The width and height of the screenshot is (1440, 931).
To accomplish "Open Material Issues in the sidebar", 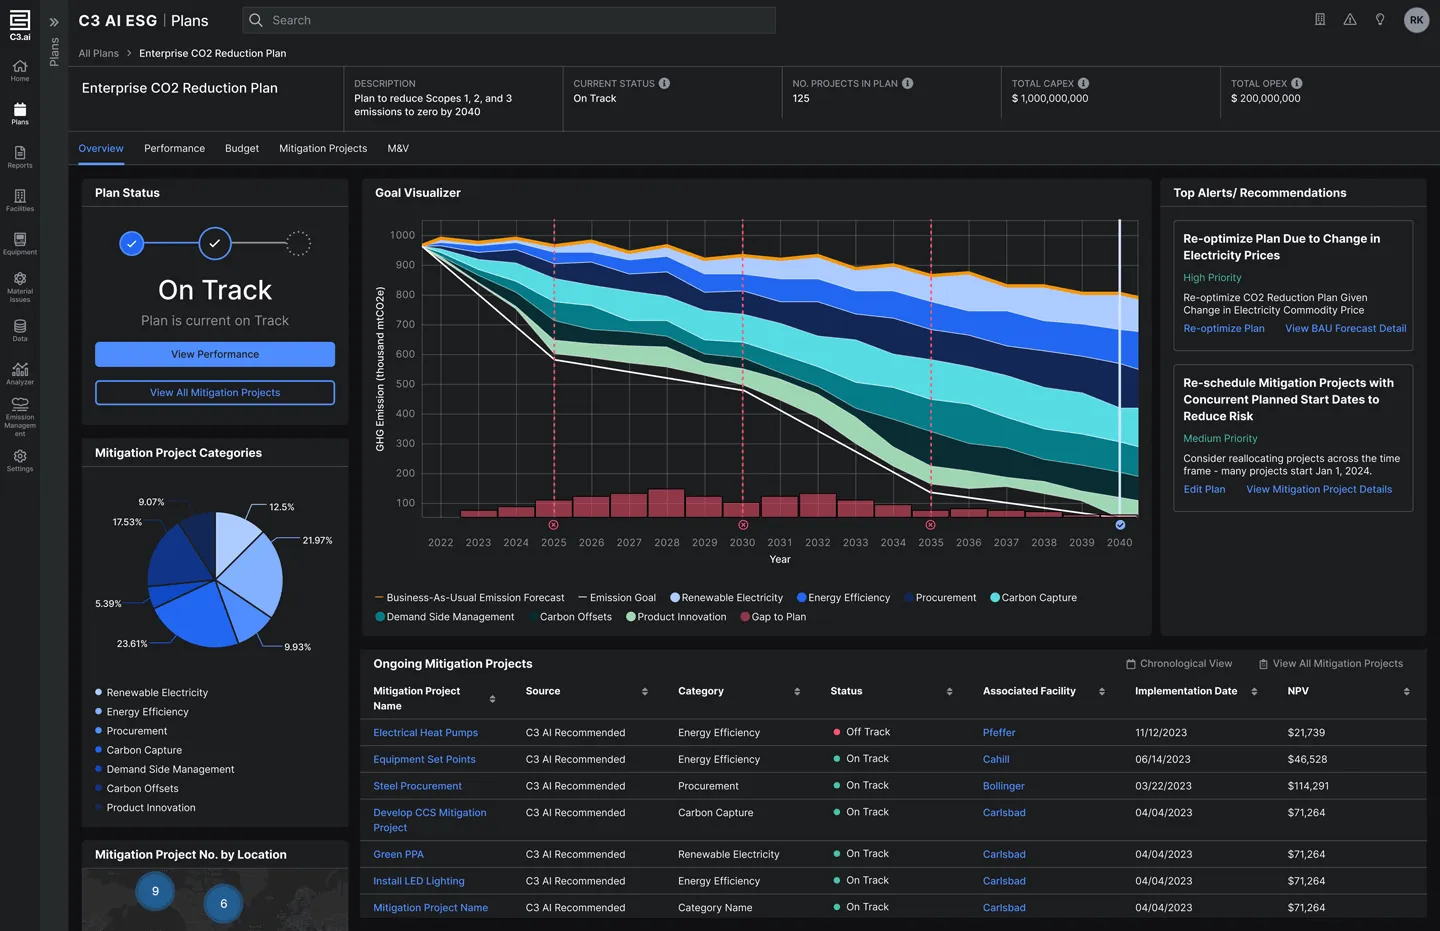I will point(20,286).
